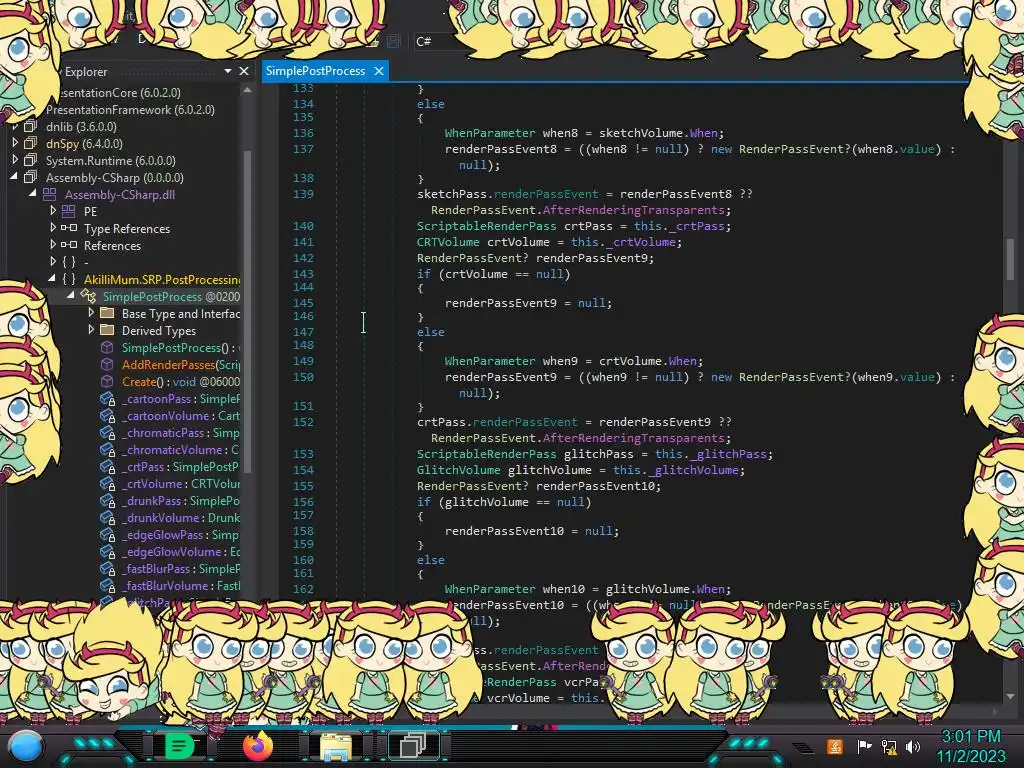Image resolution: width=1024 pixels, height=768 pixels.
Task: Click the SimplePostProcess() constructor method icon
Action: click(107, 347)
